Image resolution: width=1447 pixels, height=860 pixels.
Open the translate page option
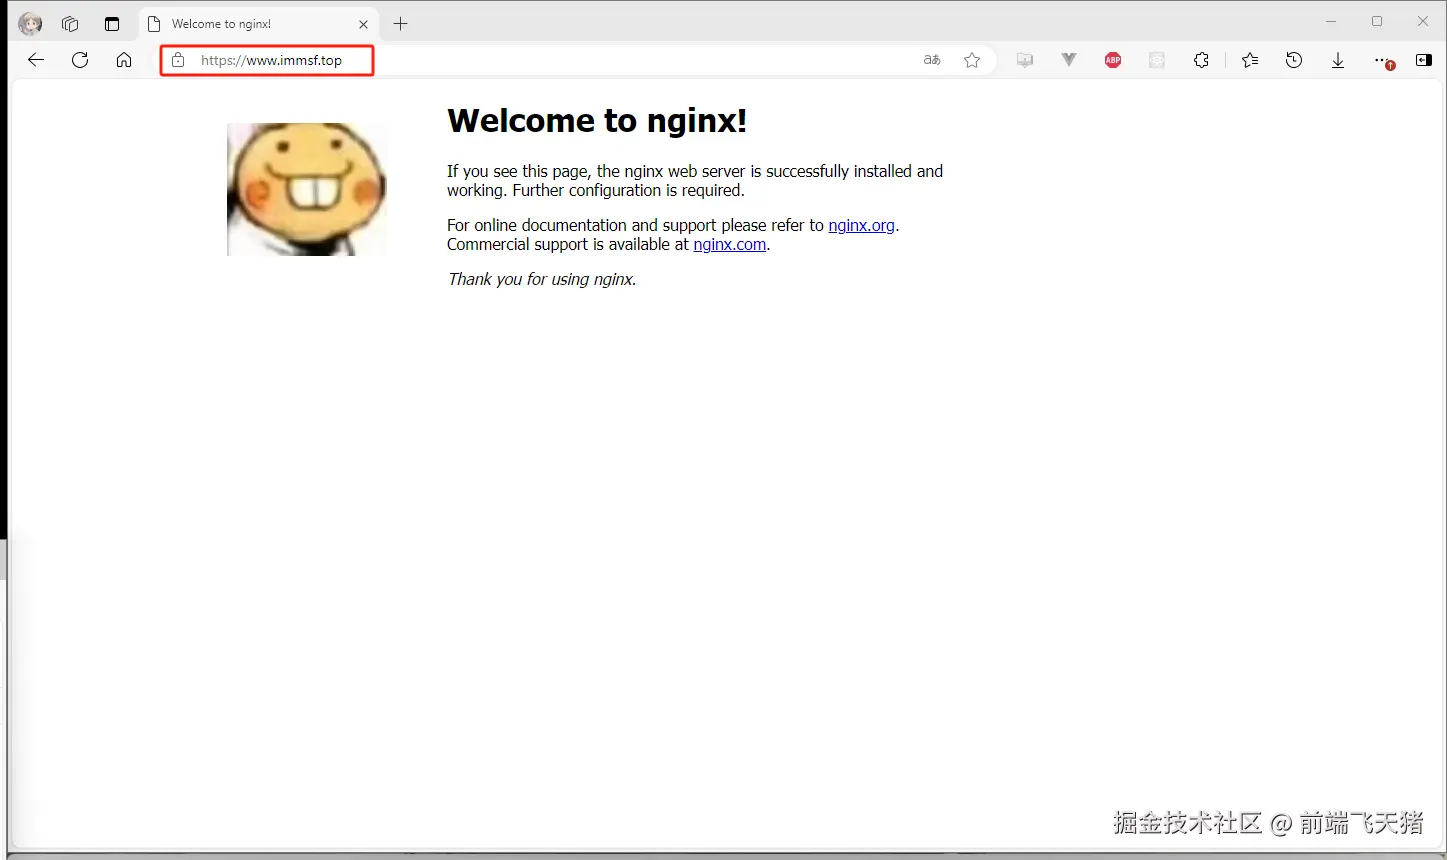click(x=932, y=60)
